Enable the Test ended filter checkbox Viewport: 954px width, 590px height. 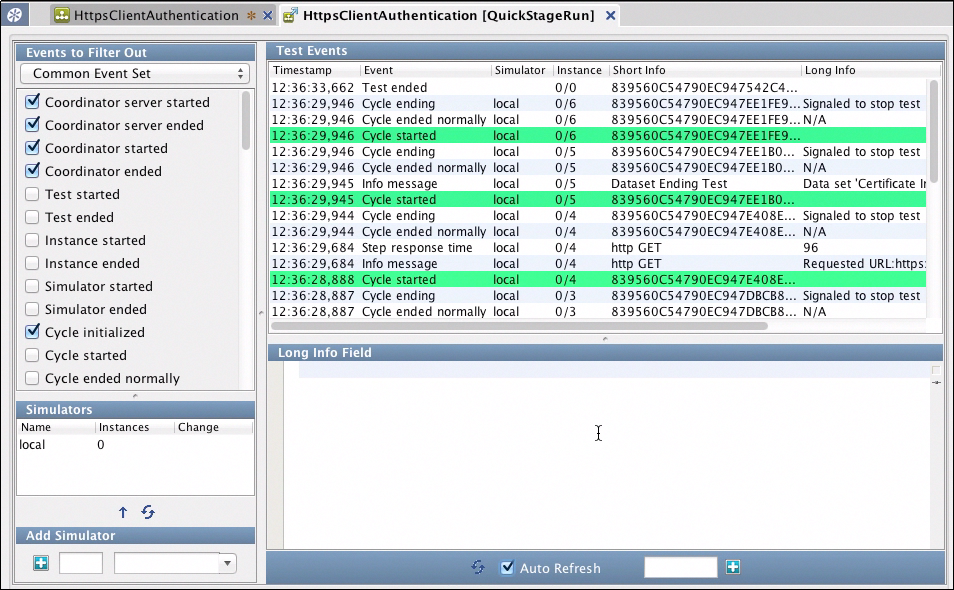[32, 217]
